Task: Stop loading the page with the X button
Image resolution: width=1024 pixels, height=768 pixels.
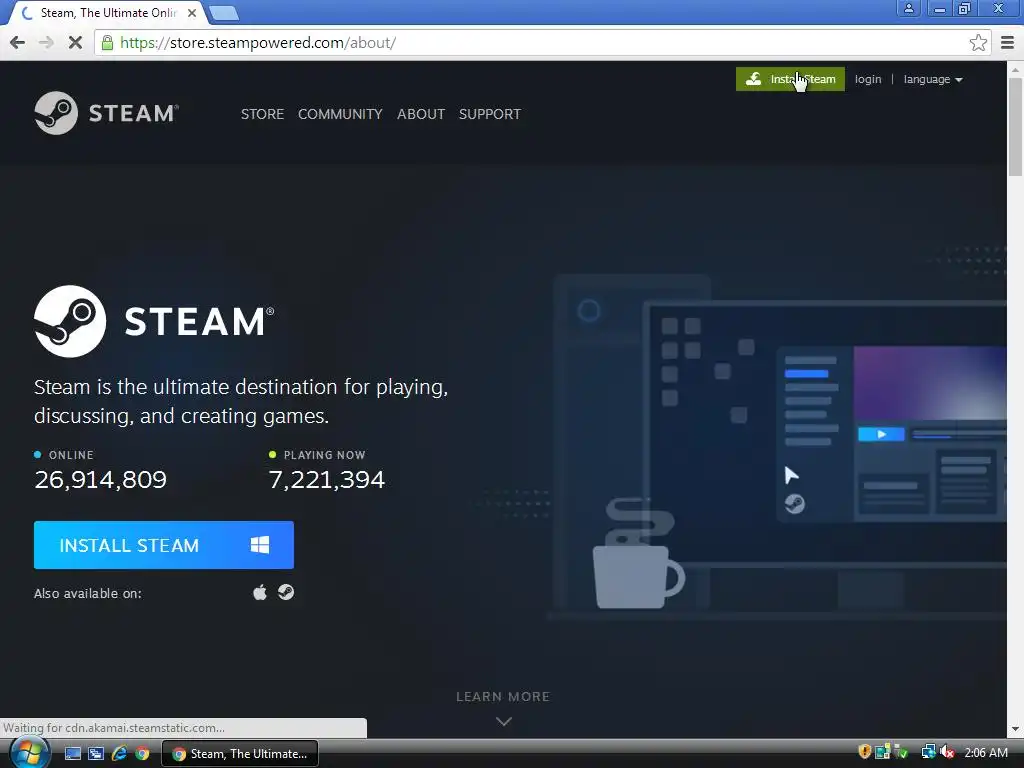Action: [75, 43]
